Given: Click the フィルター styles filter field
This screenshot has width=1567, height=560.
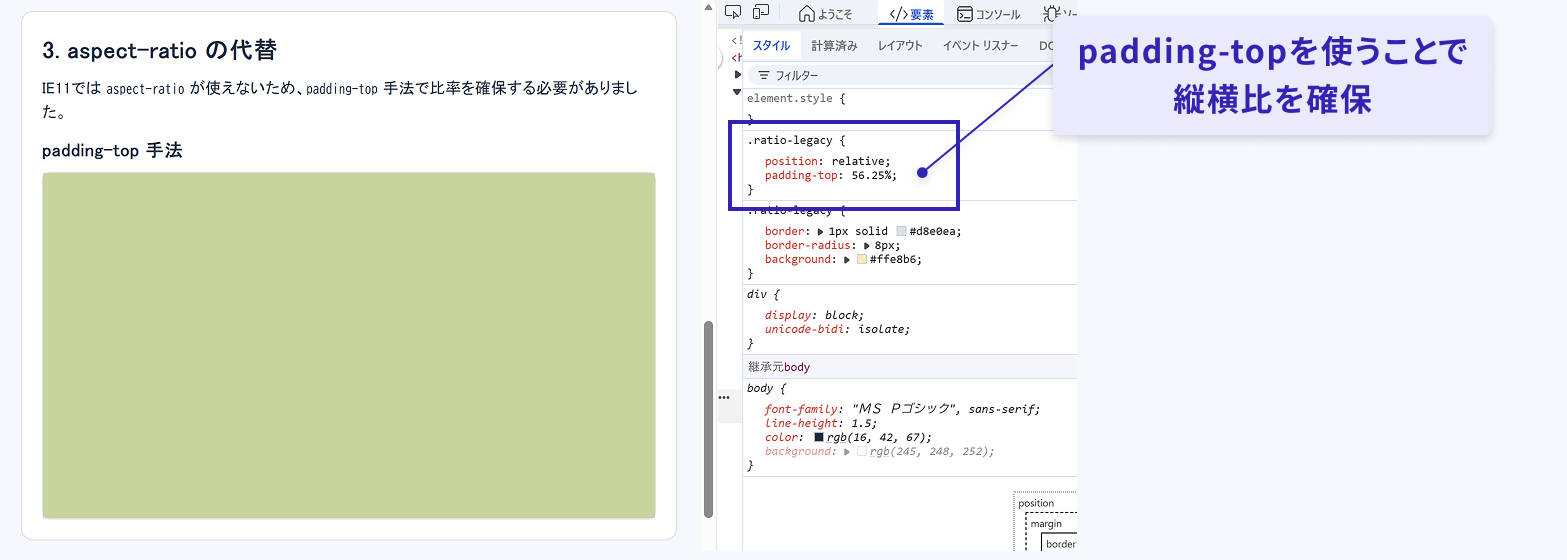Looking at the screenshot, I should [900, 76].
